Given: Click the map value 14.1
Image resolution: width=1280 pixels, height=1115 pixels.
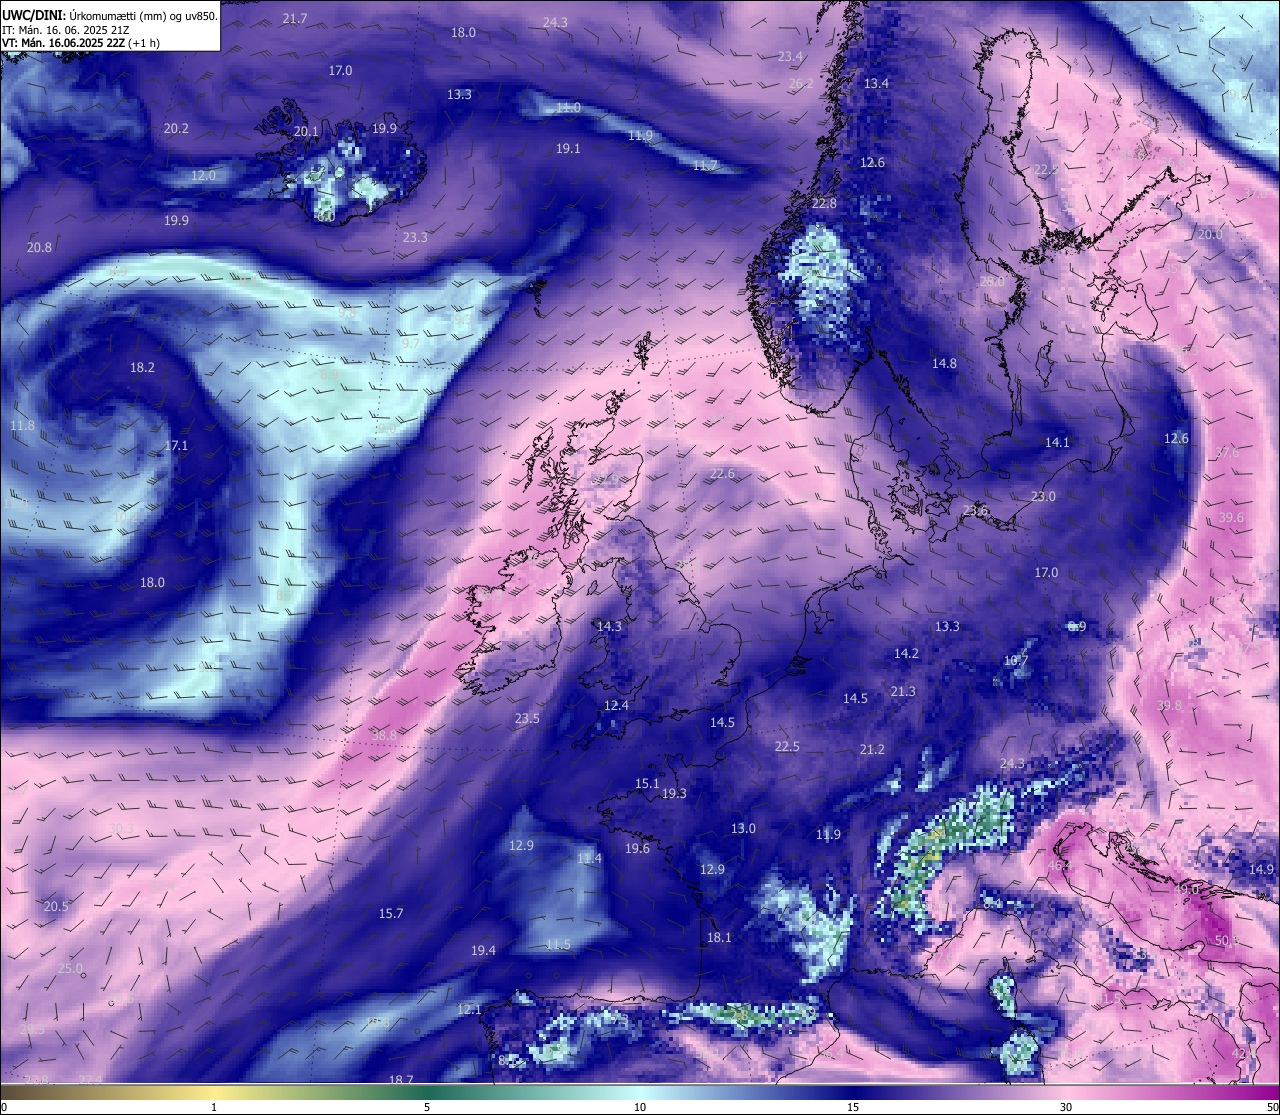Looking at the screenshot, I should point(1057,442).
